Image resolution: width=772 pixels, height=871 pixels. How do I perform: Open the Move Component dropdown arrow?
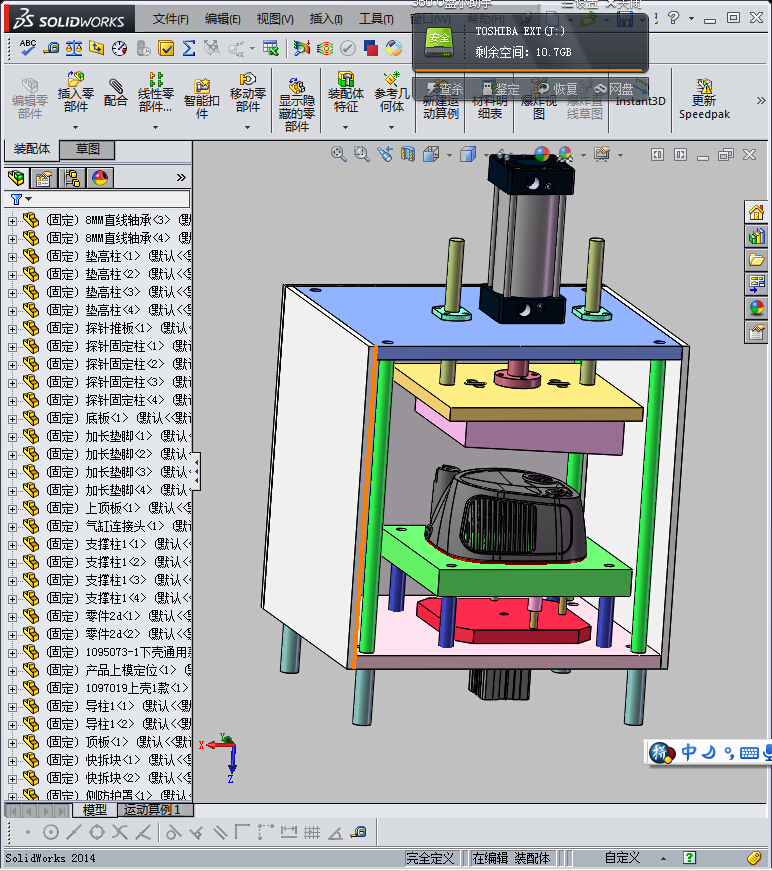click(x=248, y=127)
